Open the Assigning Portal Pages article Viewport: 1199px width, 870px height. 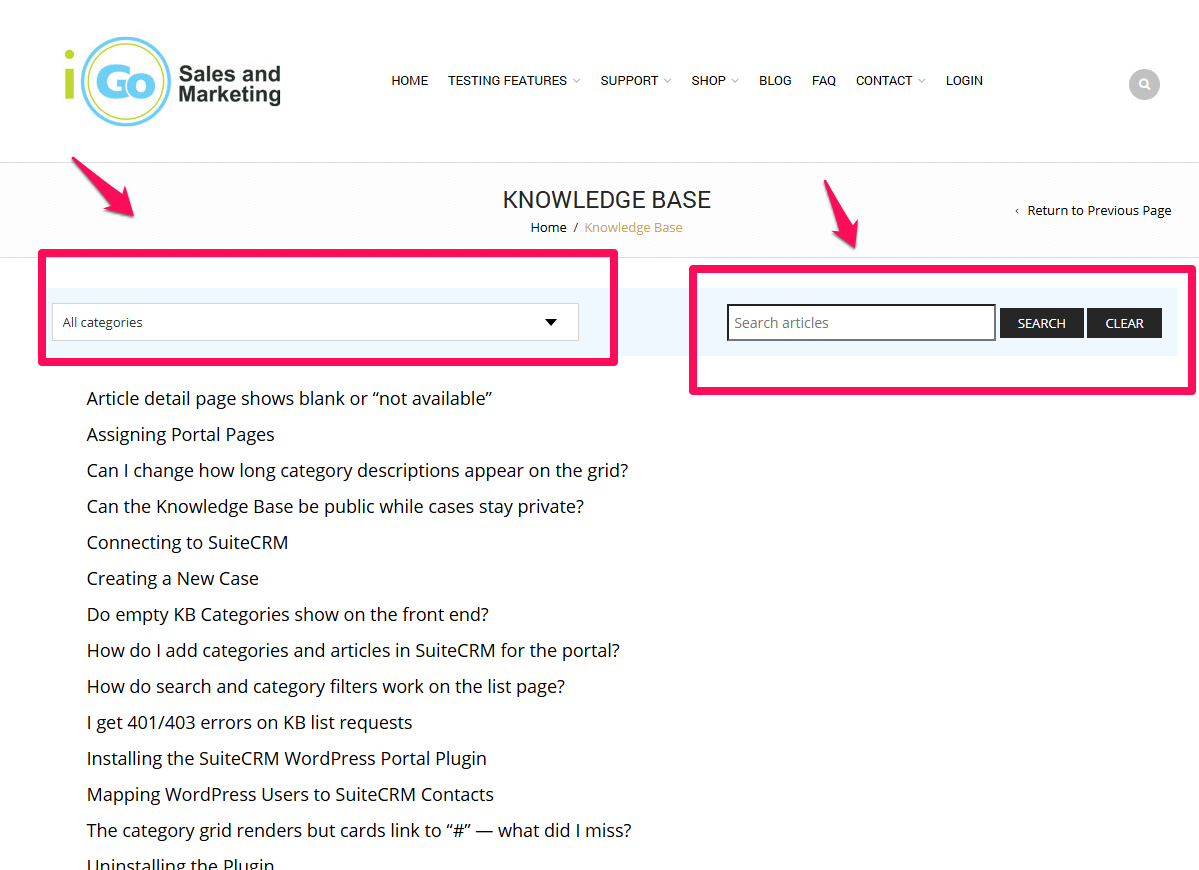point(180,435)
